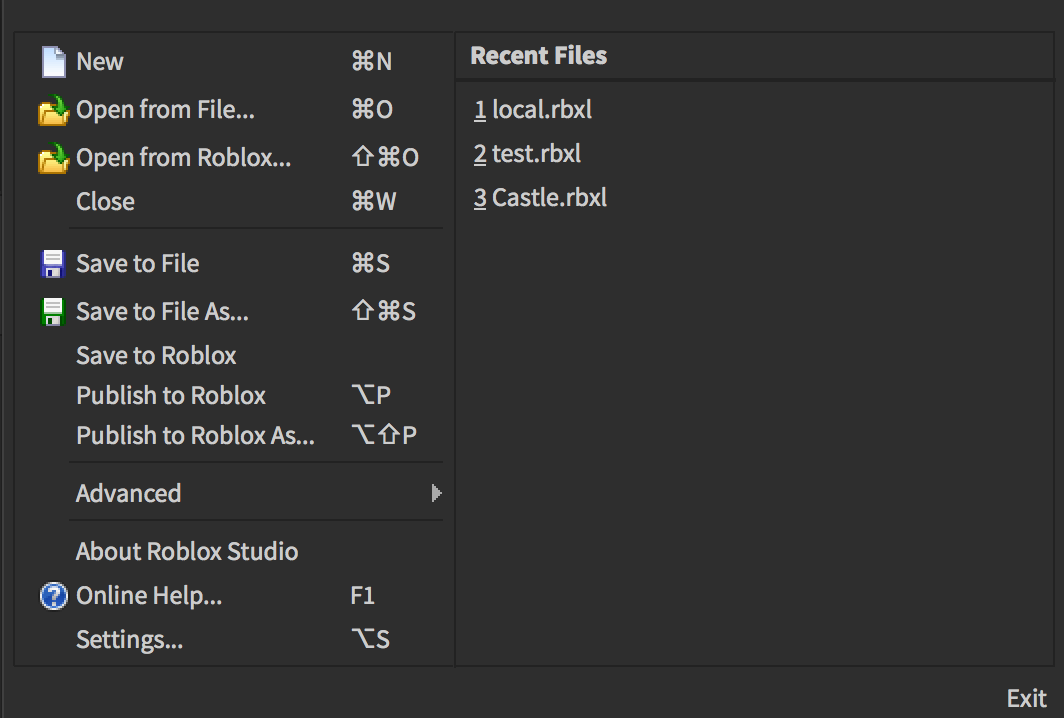
Task: Click the New document page icon
Action: click(54, 62)
